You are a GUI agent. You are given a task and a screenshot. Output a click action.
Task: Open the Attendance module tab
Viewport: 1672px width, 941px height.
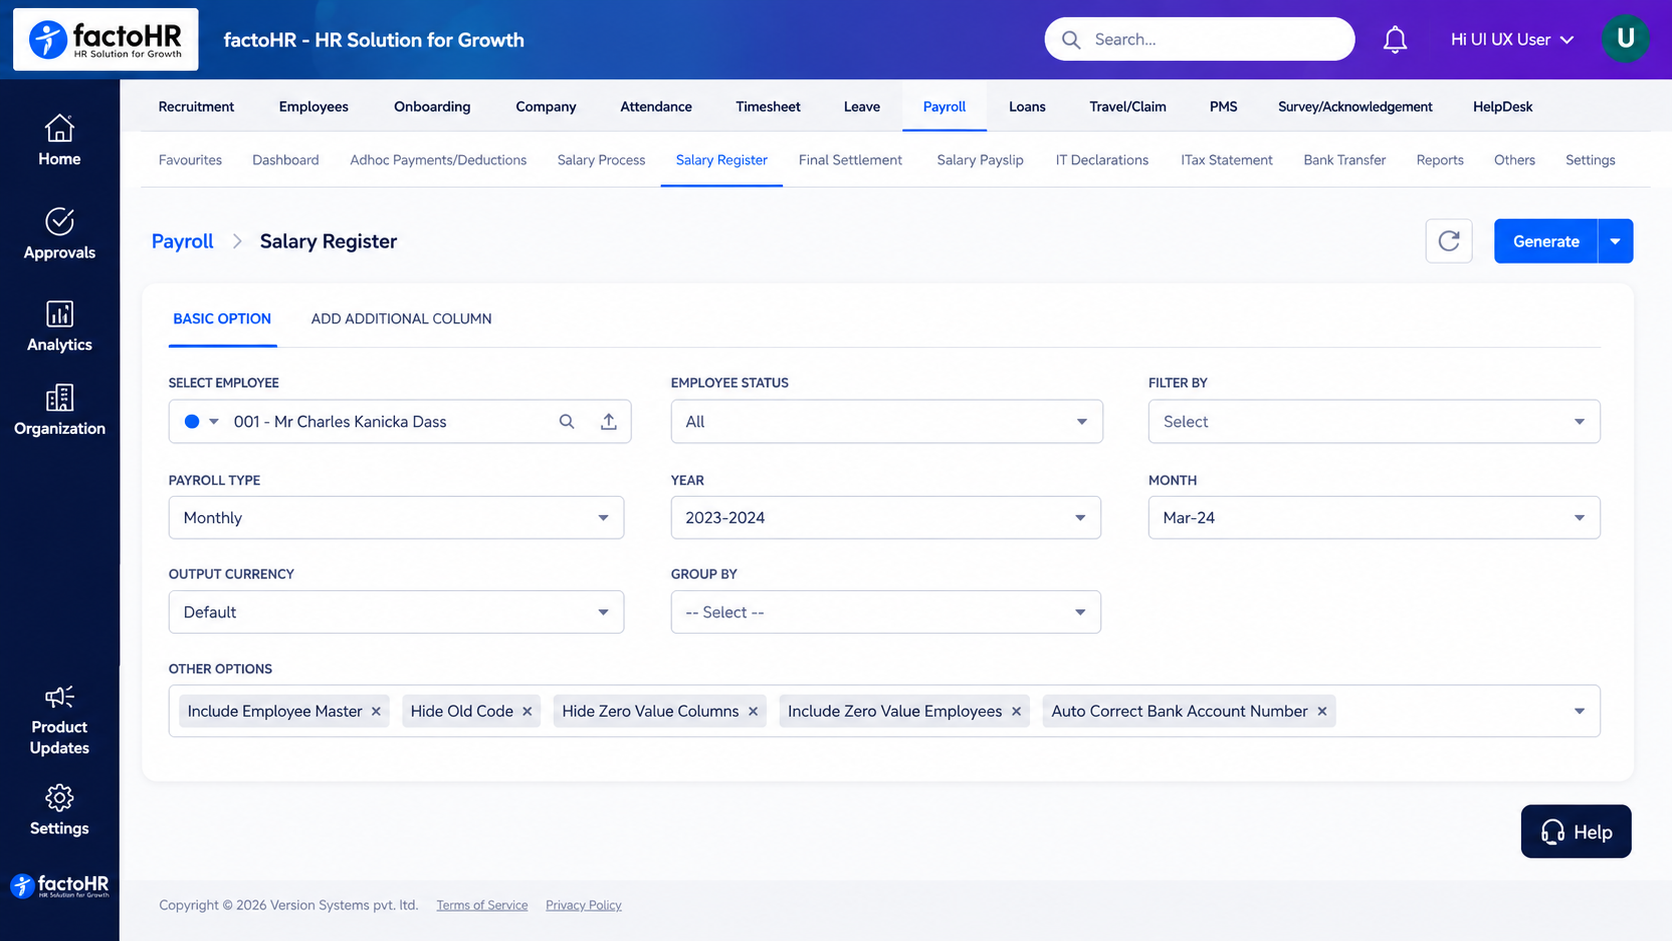pyautogui.click(x=656, y=107)
